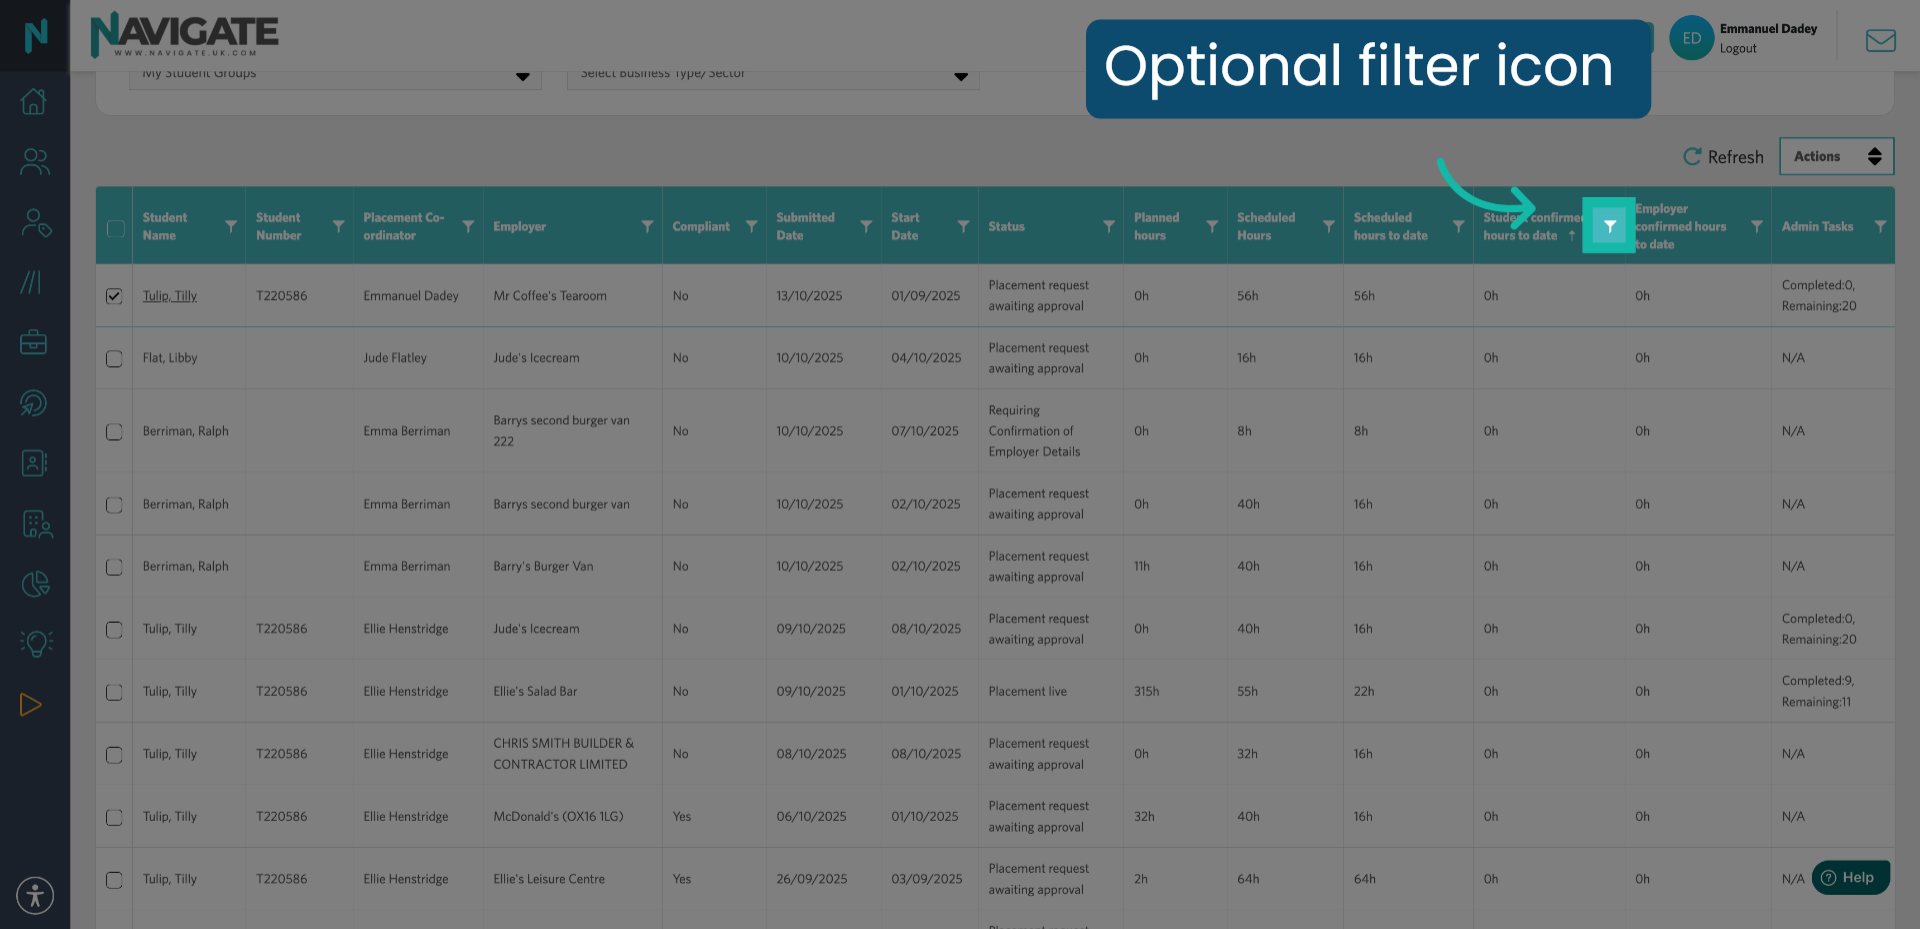Open Tulip, Tilly's student record link
Viewport: 1920px width, 929px height.
[x=169, y=295]
